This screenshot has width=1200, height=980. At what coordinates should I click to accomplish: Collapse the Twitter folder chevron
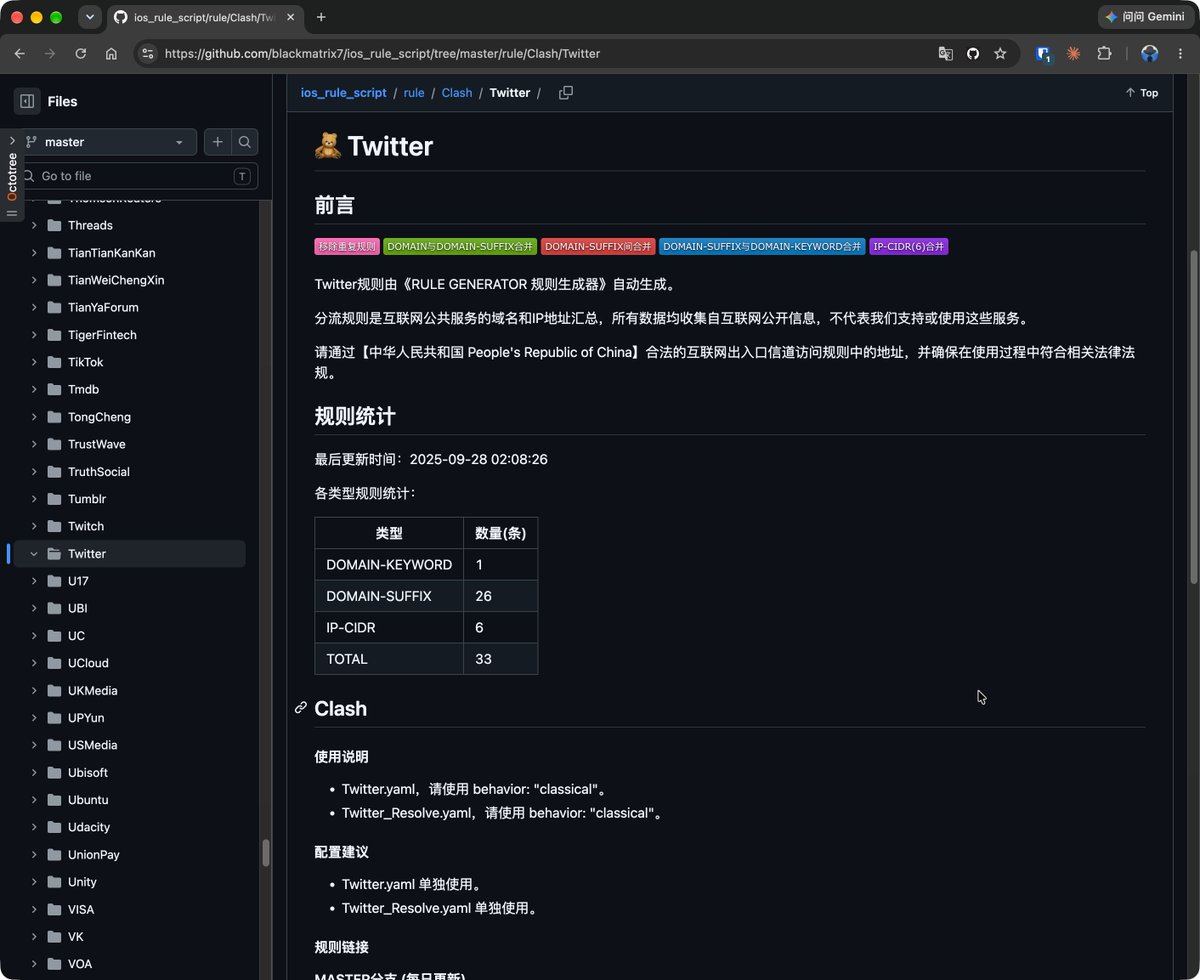[x=34, y=554]
